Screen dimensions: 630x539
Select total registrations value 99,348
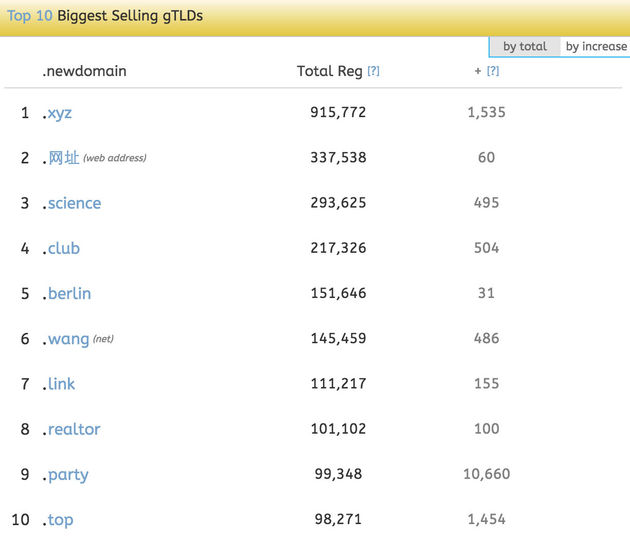(338, 474)
